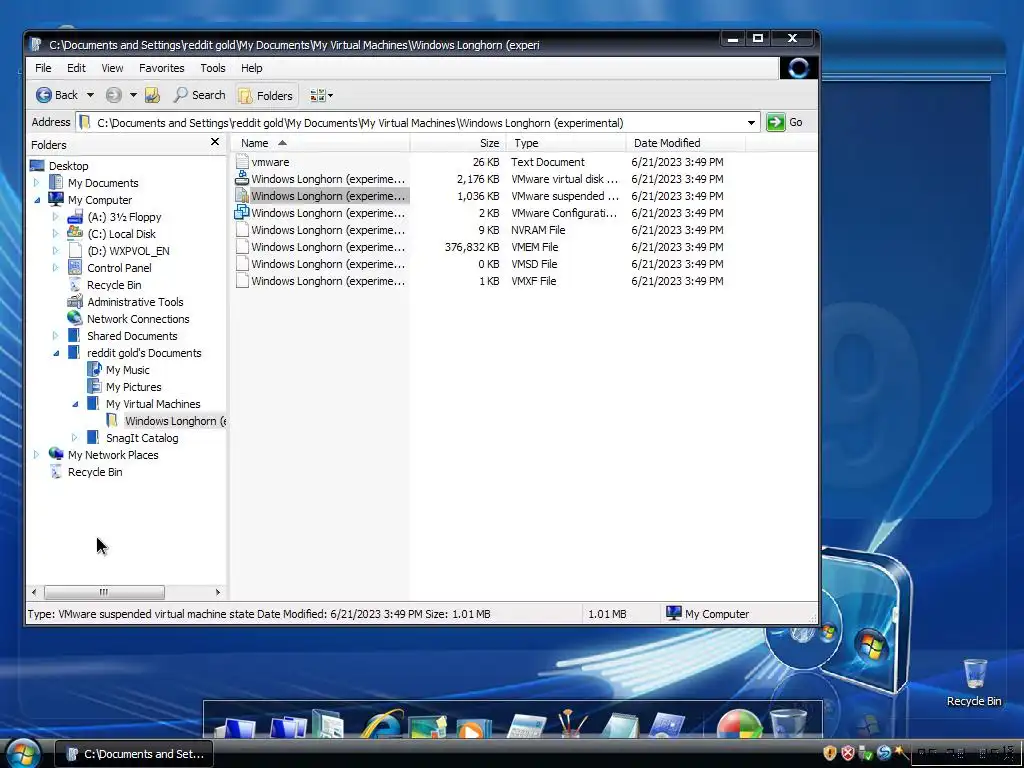Open the Recycle Bin on the desktop
The width and height of the screenshot is (1024, 768).
(x=974, y=682)
